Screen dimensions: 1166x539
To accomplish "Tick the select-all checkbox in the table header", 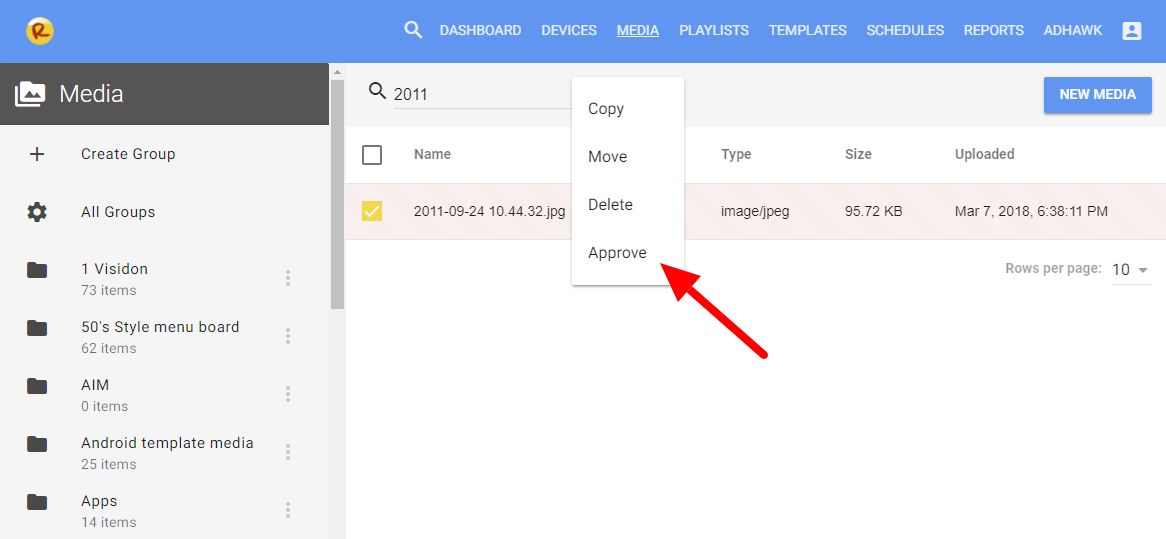I will coord(372,155).
